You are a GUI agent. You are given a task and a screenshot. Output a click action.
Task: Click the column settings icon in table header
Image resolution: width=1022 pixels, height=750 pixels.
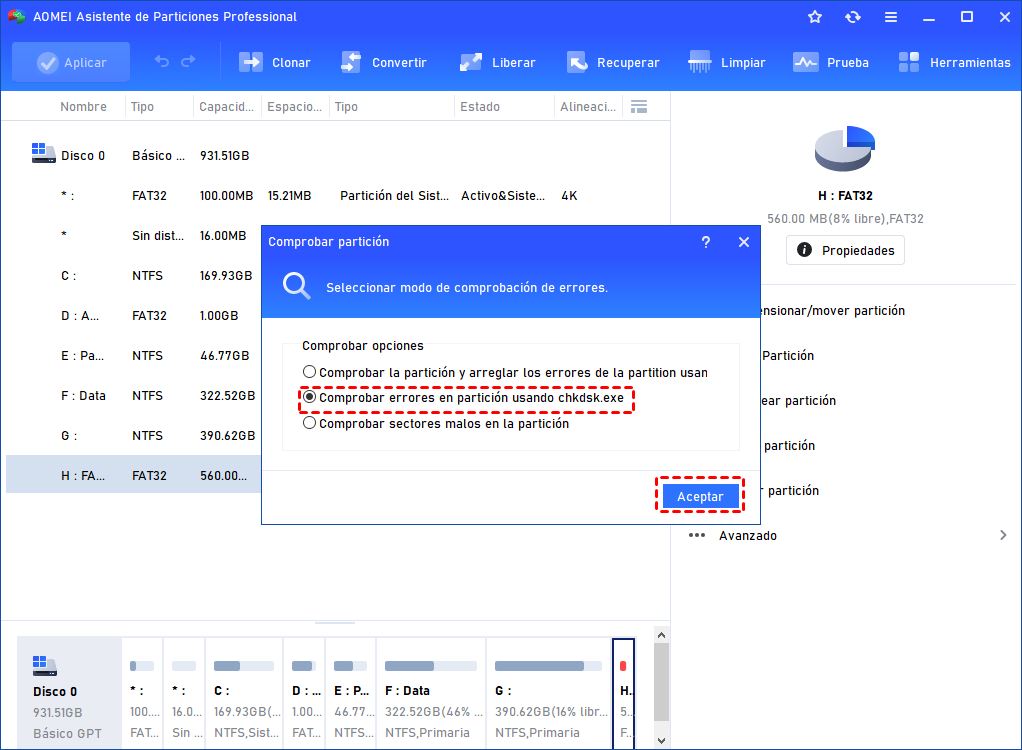point(640,106)
